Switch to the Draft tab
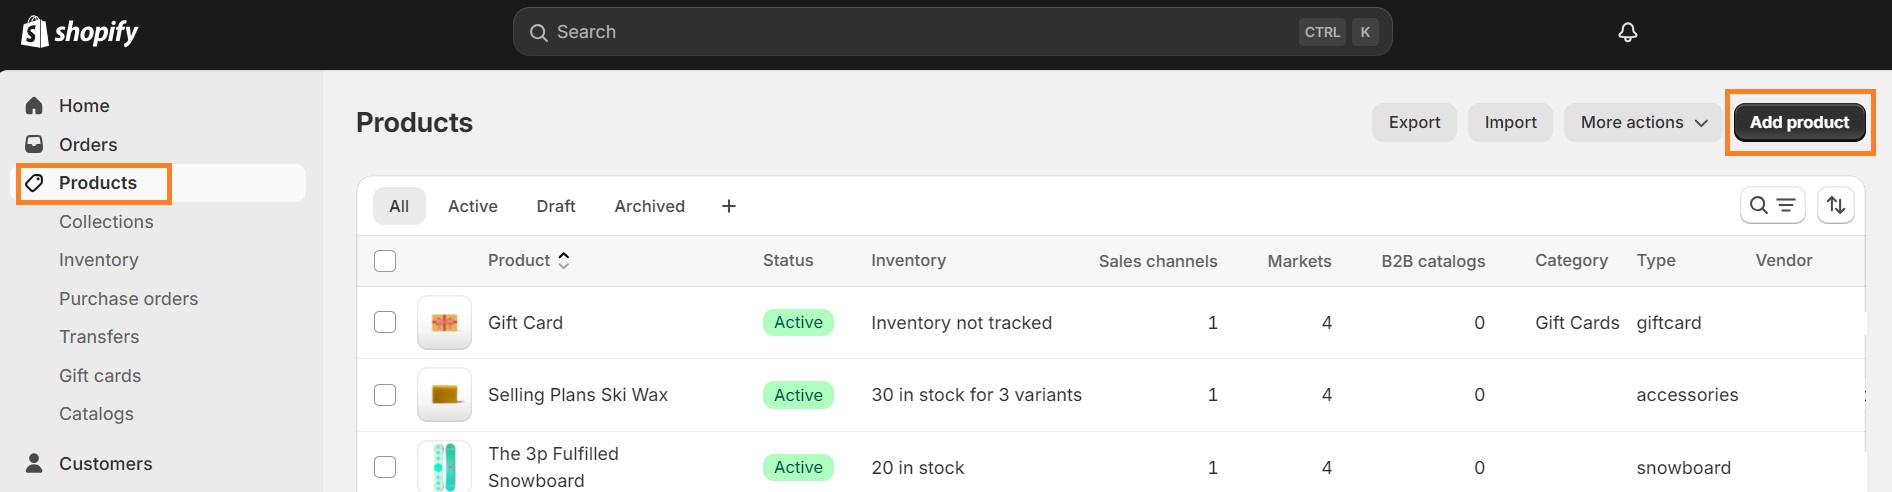The image size is (1892, 492). coord(556,206)
